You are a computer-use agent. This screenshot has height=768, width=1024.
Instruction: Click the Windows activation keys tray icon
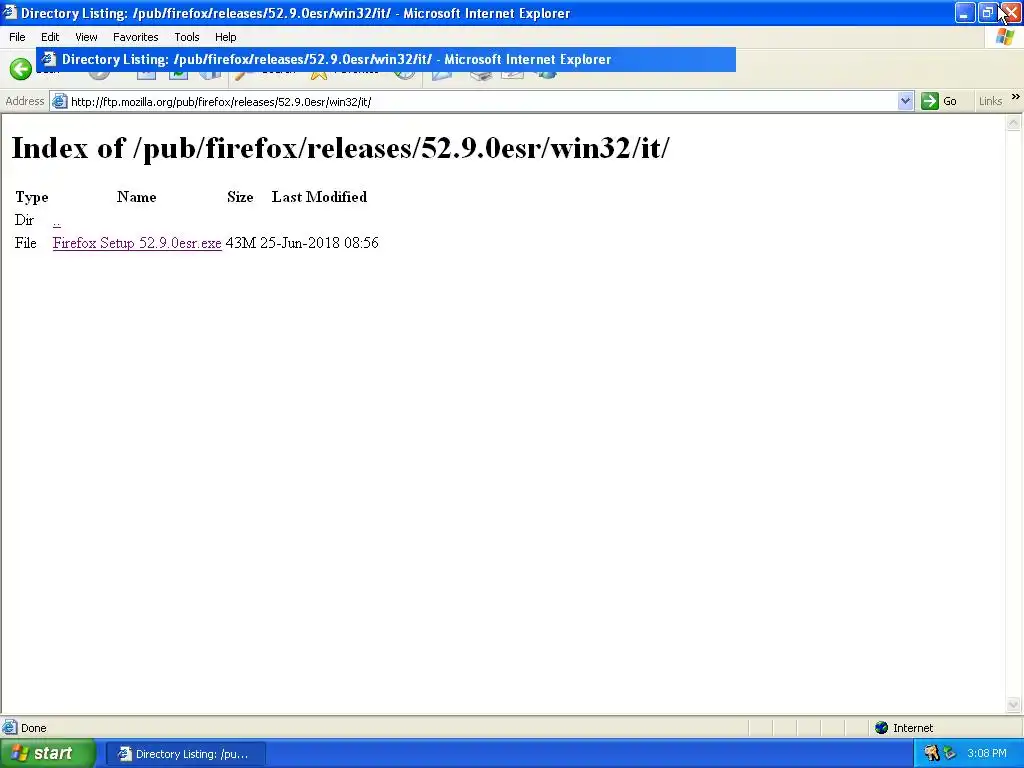(931, 753)
